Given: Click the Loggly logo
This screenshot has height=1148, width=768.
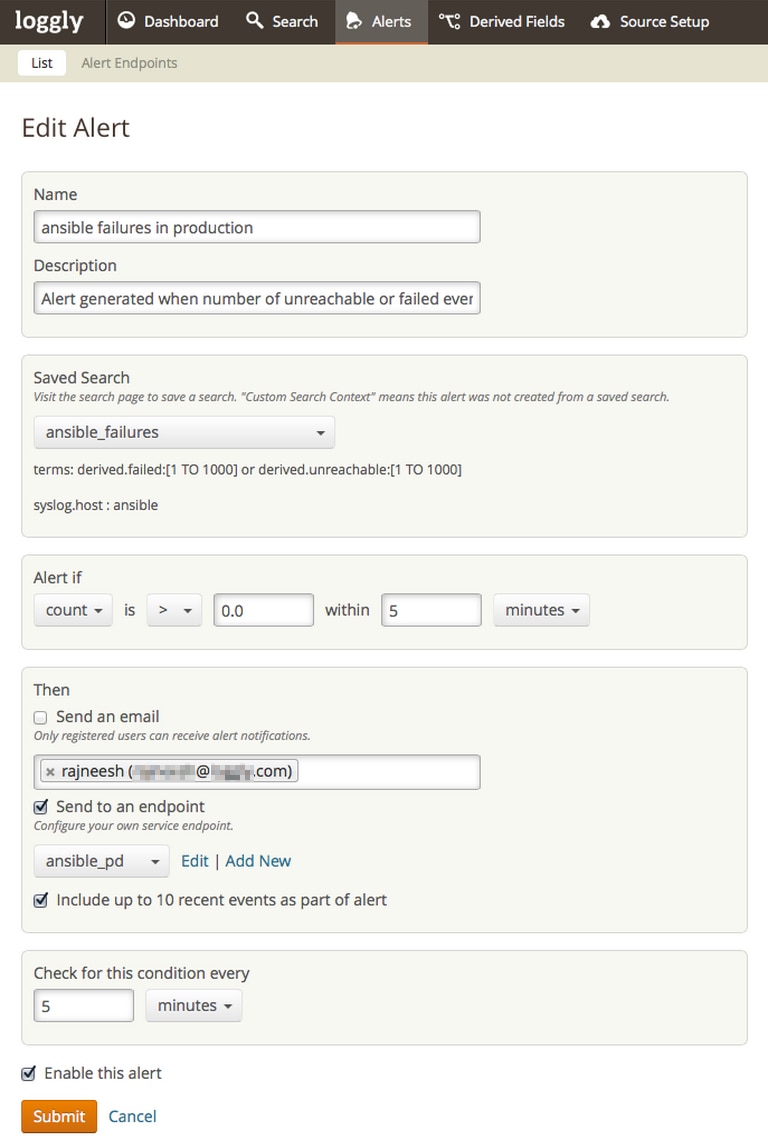Looking at the screenshot, I should click(x=49, y=21).
